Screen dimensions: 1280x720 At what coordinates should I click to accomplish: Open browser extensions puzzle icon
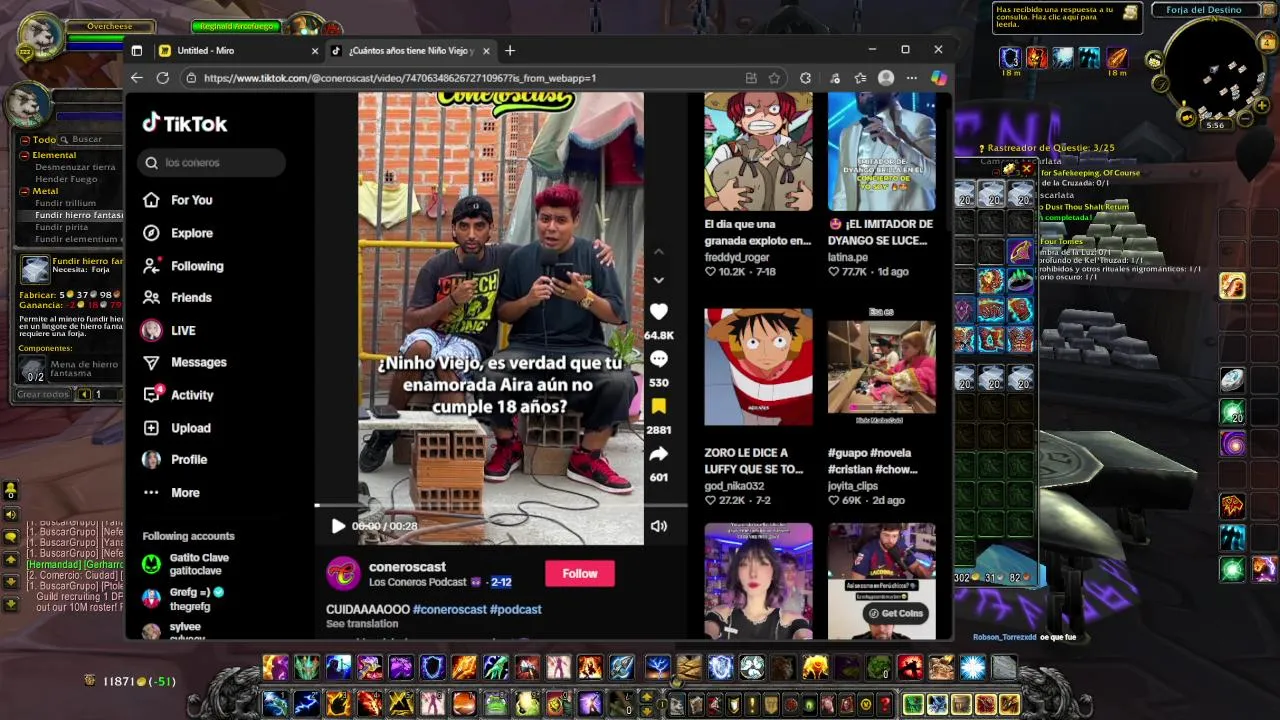pos(805,78)
